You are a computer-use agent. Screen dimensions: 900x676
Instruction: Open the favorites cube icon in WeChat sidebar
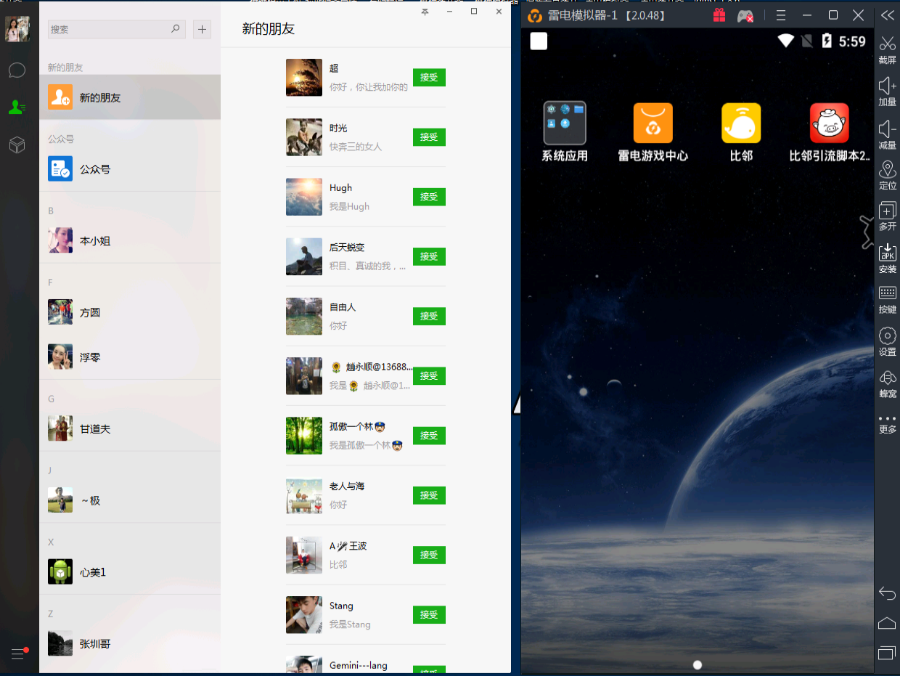tap(17, 145)
